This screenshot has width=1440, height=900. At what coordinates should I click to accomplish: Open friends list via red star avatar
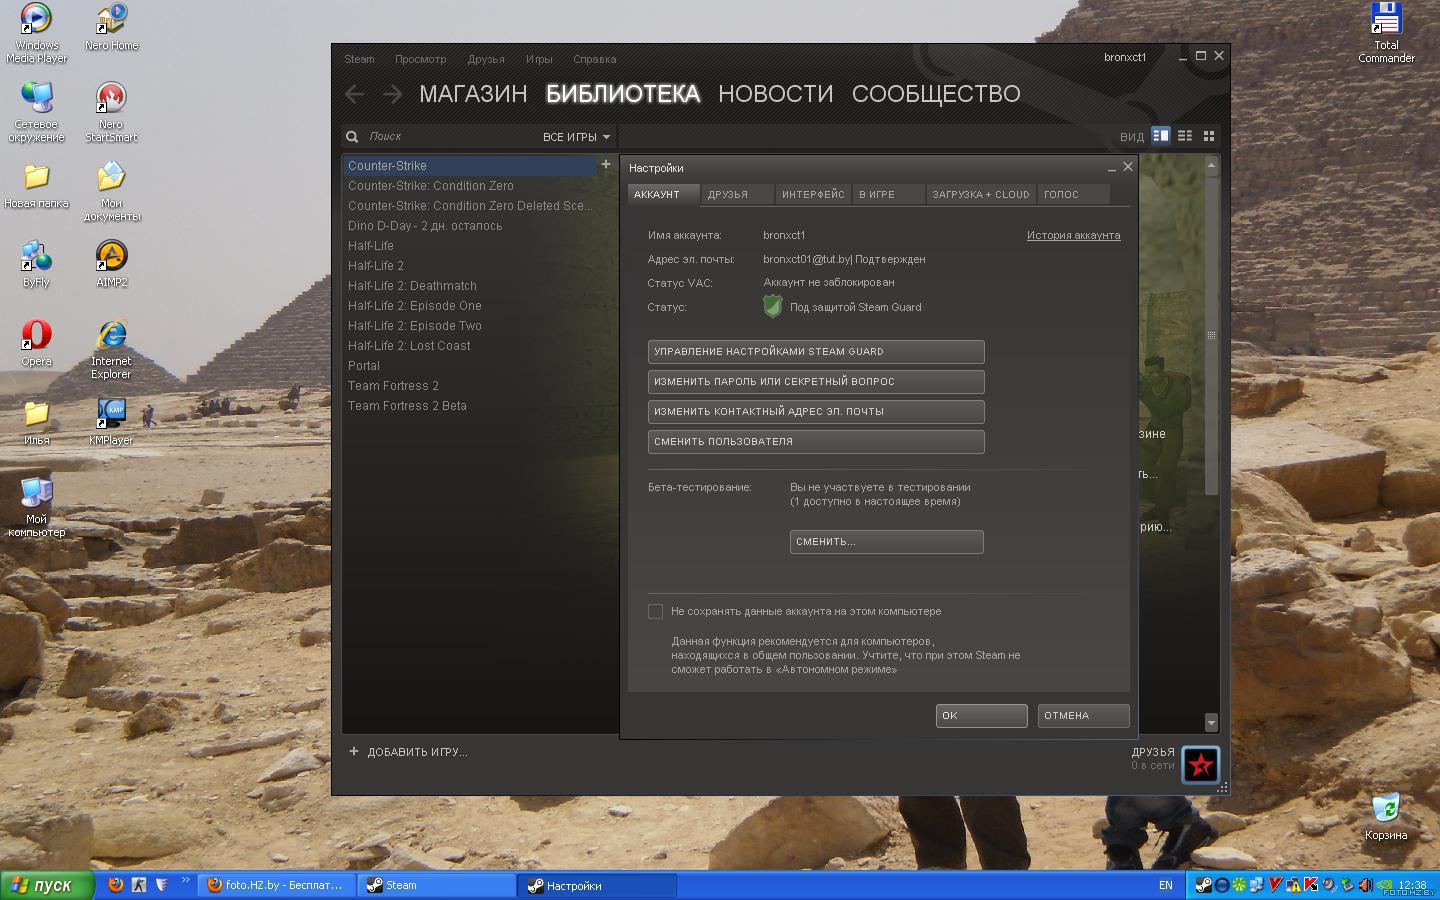[x=1200, y=765]
